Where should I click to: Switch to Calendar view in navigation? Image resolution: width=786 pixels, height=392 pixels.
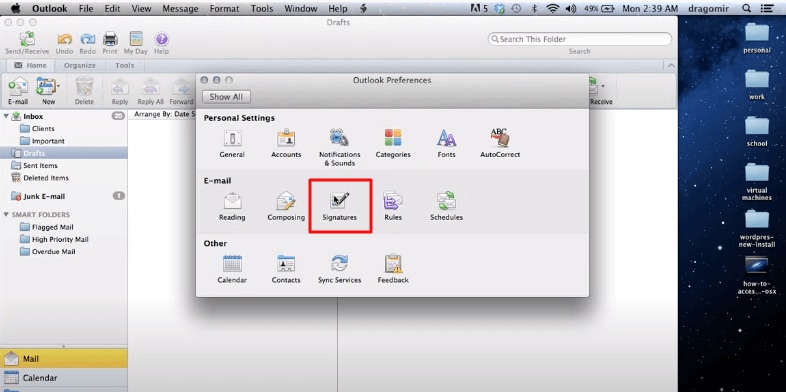coord(64,378)
